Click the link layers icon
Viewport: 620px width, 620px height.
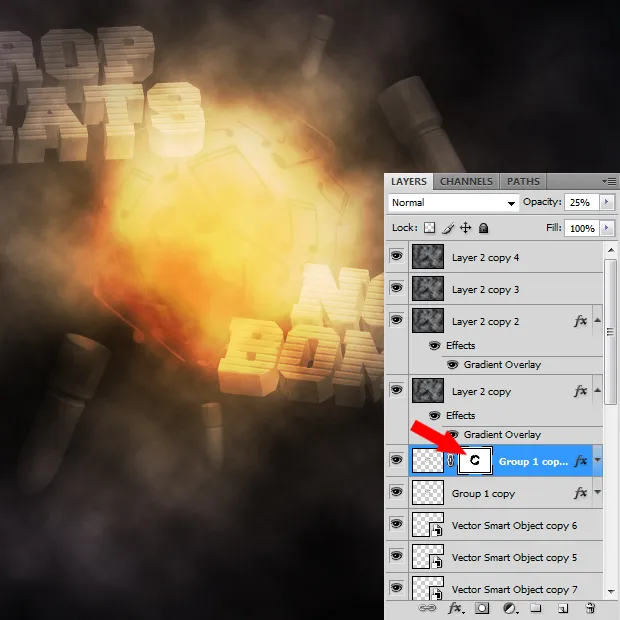point(427,608)
